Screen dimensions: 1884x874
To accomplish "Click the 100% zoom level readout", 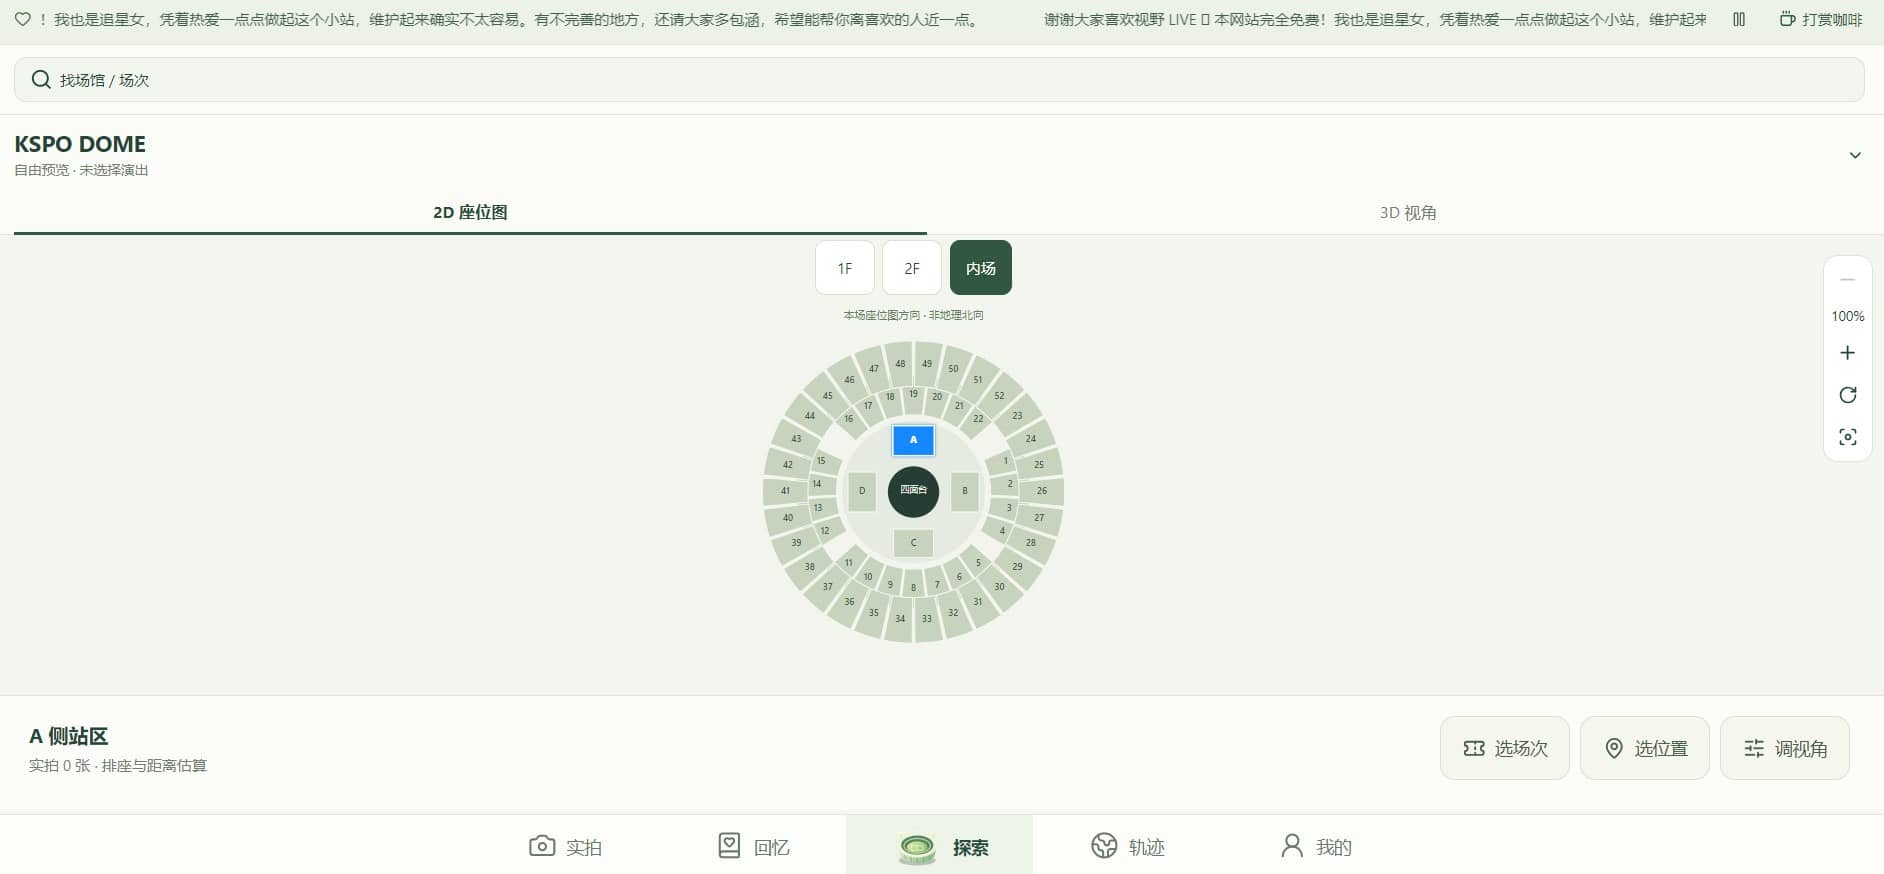I will point(1847,316).
